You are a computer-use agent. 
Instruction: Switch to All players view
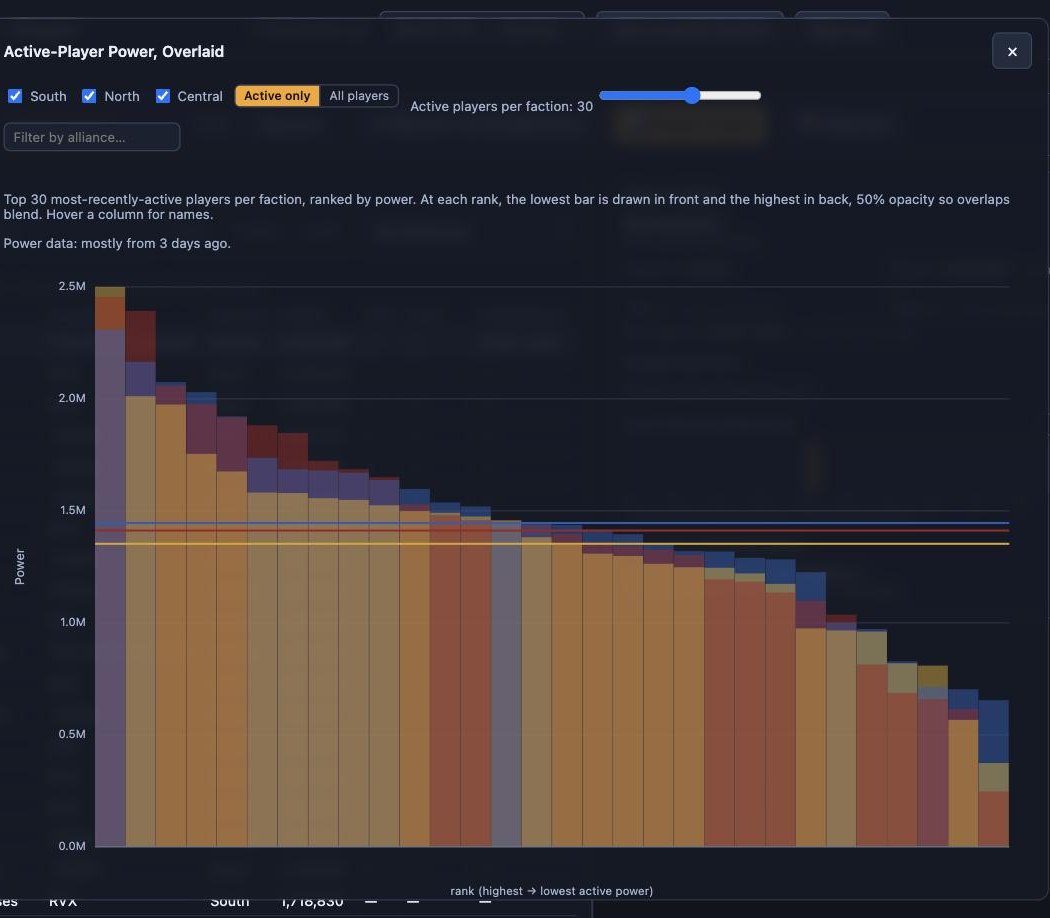click(x=359, y=96)
